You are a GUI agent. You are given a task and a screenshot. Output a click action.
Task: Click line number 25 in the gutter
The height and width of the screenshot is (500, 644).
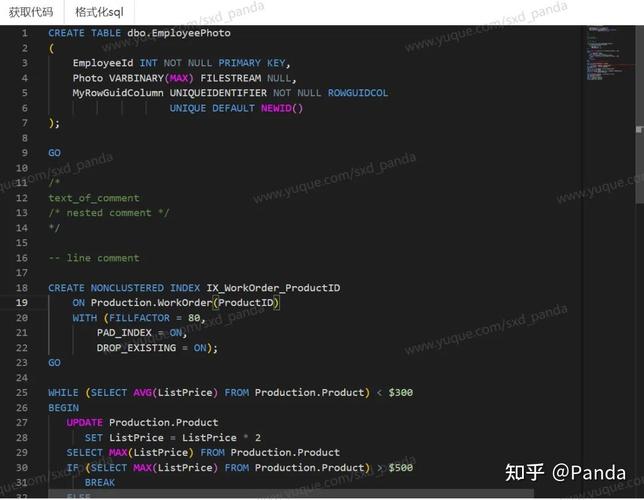tap(22, 393)
